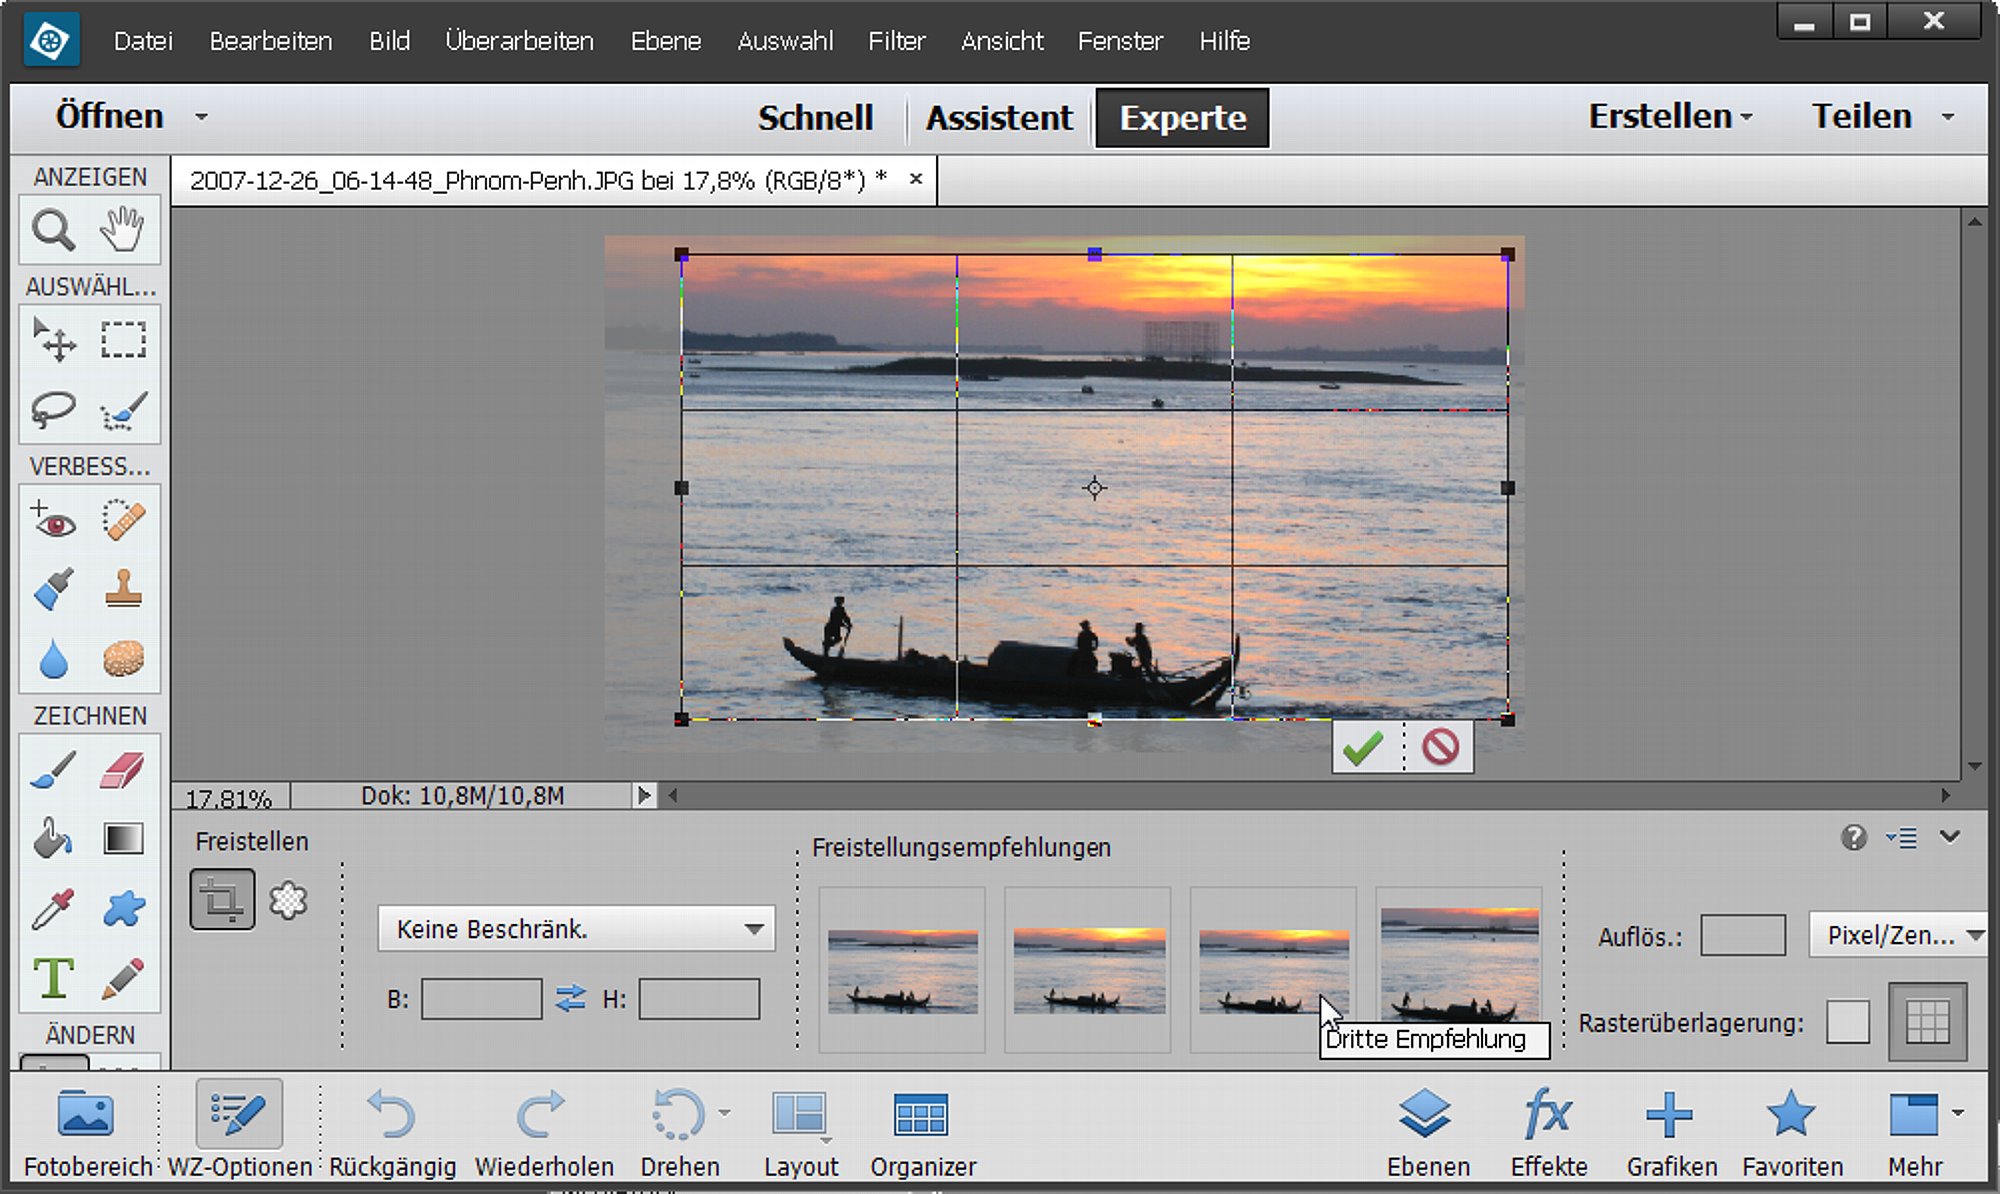Open the Pixel/Zen... units dropdown

1899,935
